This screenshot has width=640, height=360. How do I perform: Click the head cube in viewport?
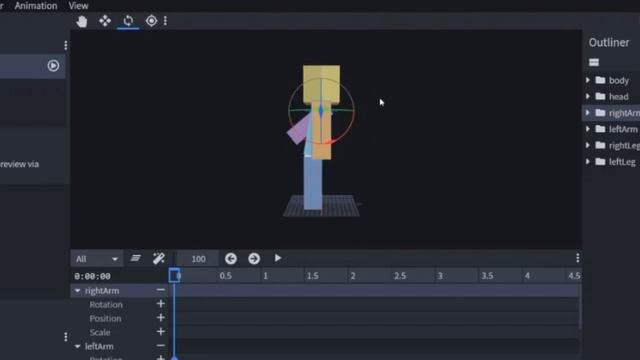click(x=321, y=83)
